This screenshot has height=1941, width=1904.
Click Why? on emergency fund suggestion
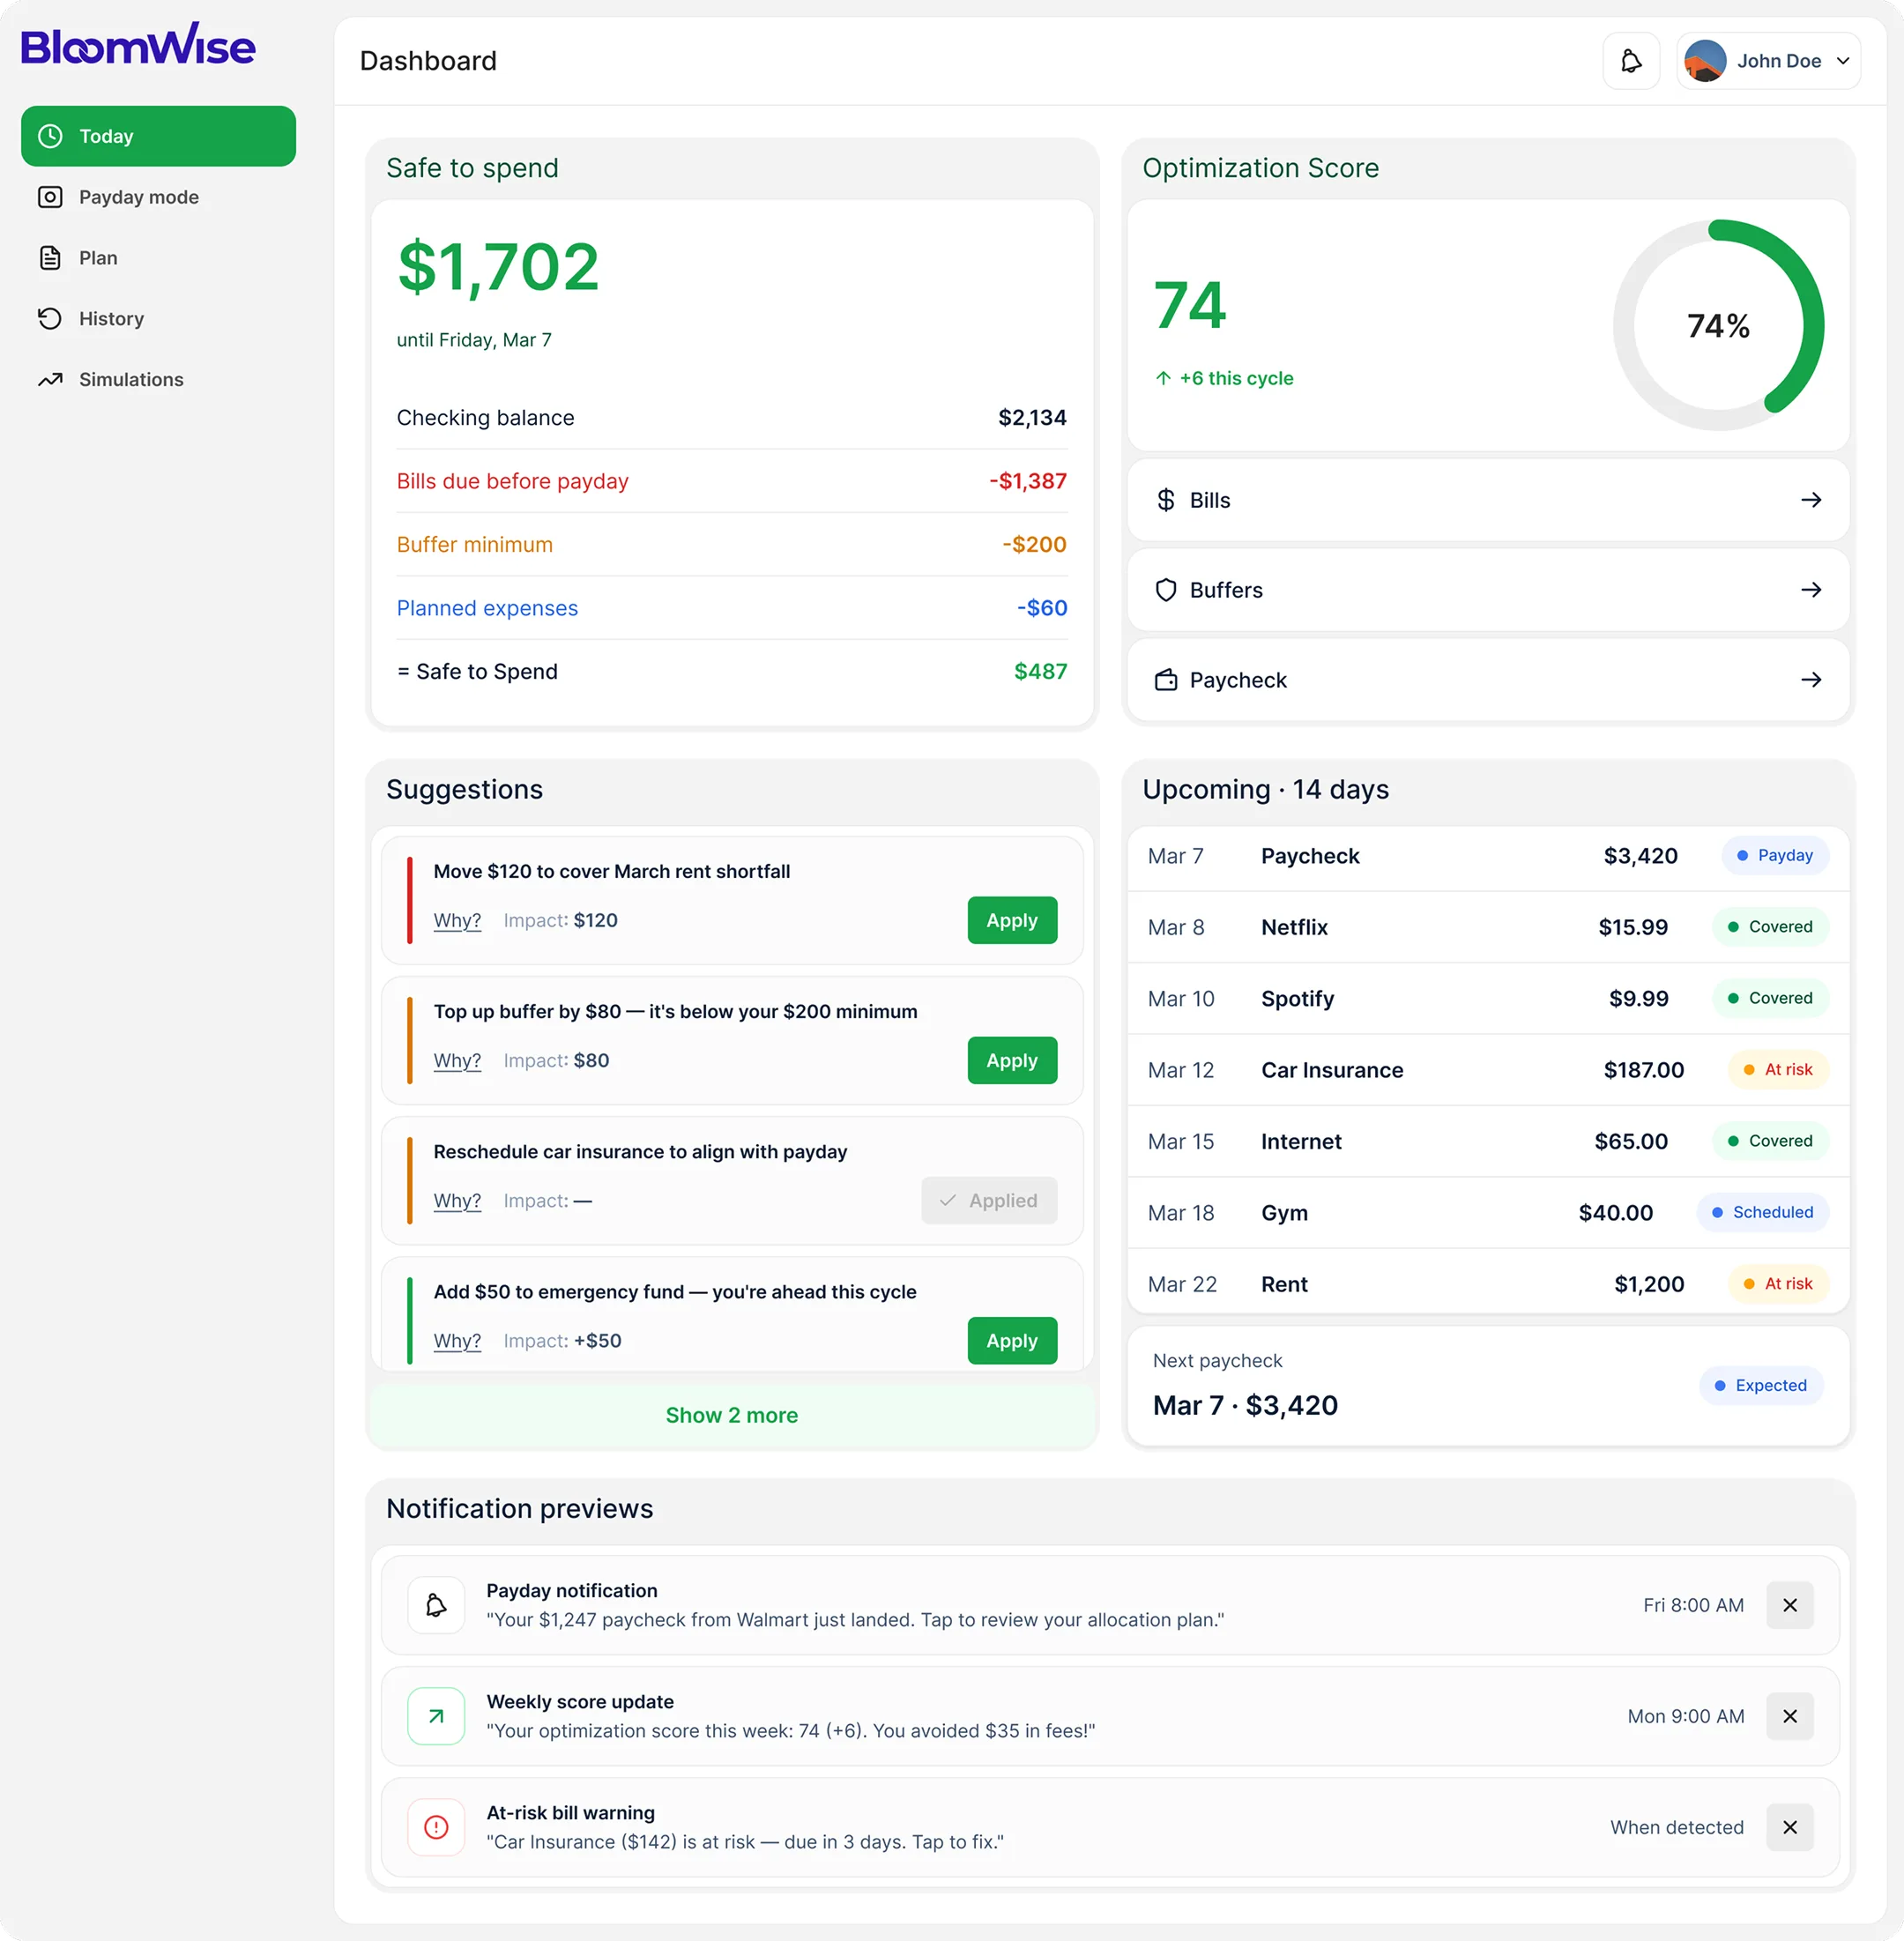click(457, 1341)
